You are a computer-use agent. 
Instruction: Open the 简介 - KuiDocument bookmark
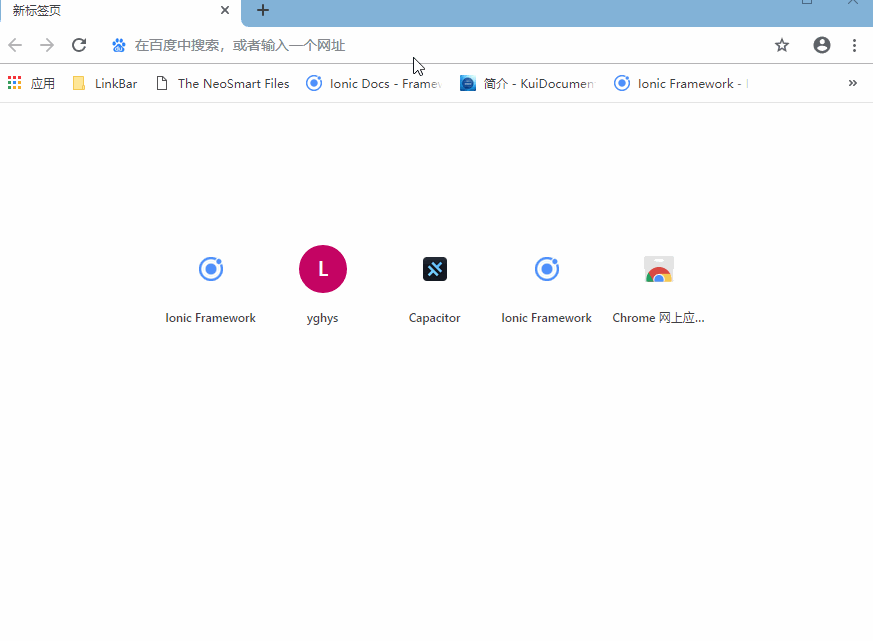[x=527, y=84]
